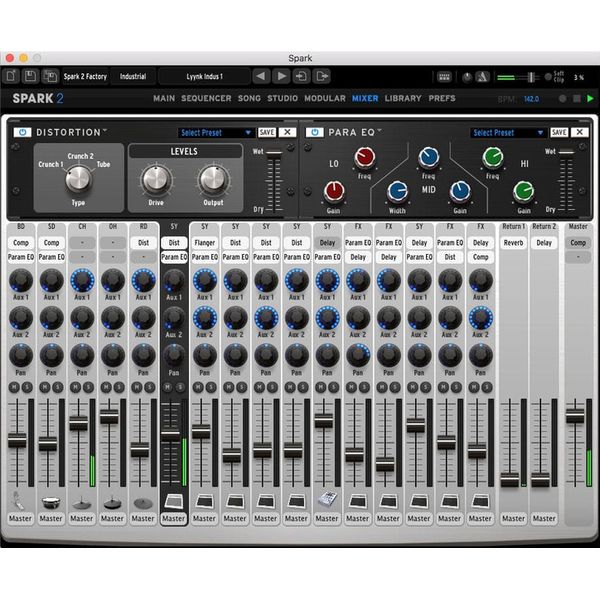This screenshot has height=600, width=600.
Task: Open BD channel Master output selector
Action: pos(20,518)
